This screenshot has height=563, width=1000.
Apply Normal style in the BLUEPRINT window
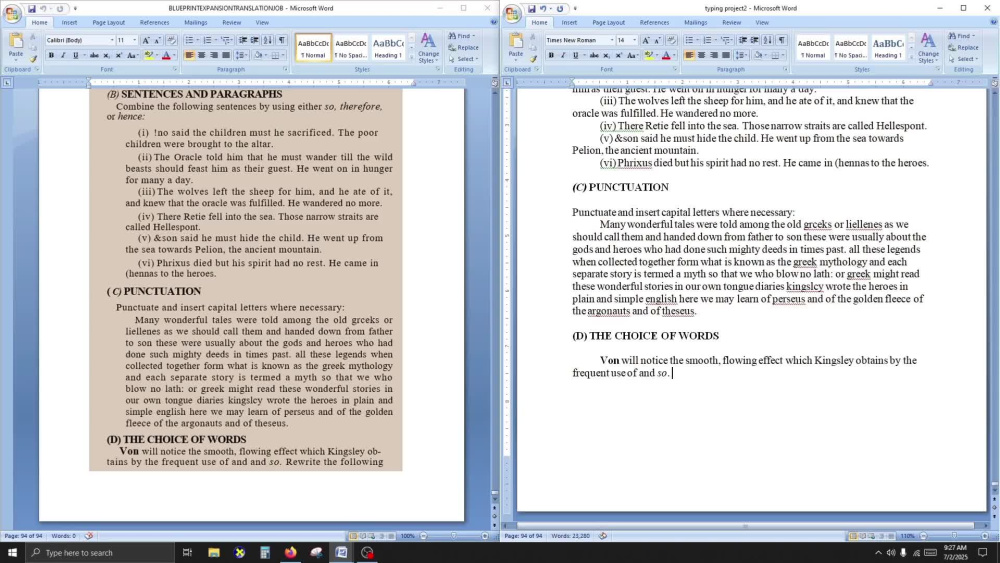coord(313,48)
